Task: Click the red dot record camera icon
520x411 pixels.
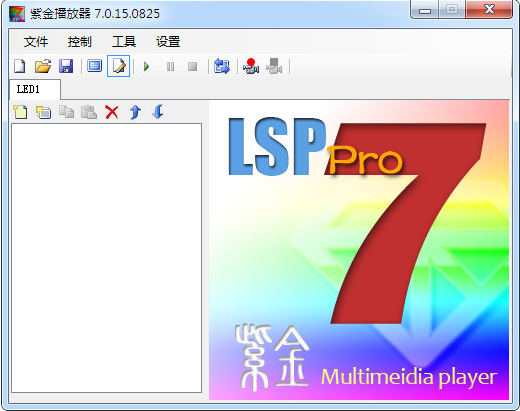Action: 251,66
